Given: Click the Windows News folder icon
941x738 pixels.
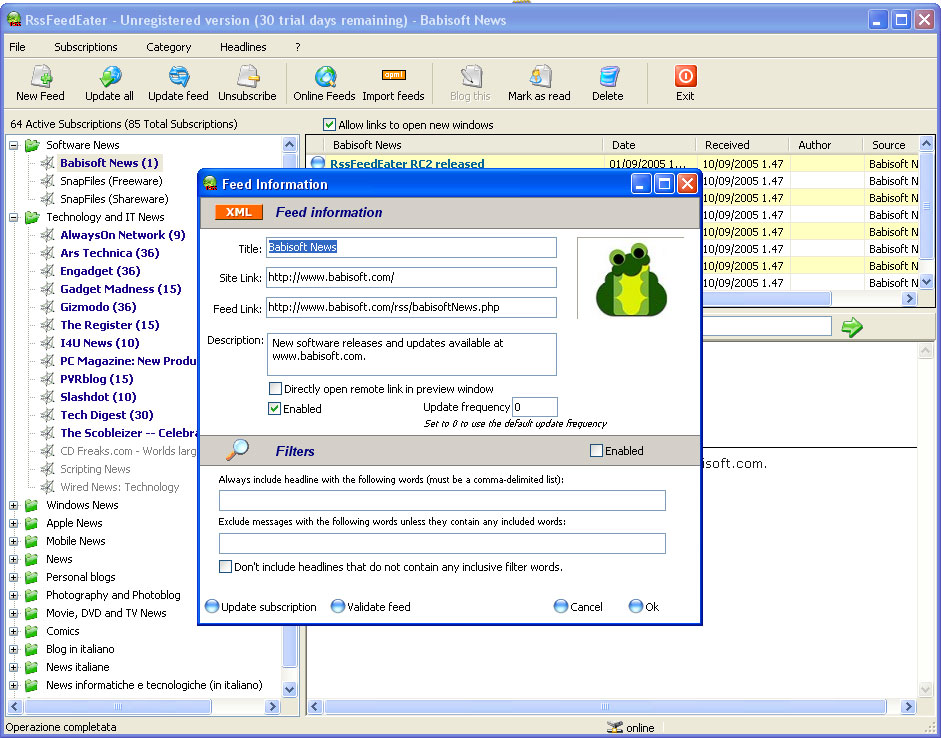Looking at the screenshot, I should pyautogui.click(x=32, y=505).
